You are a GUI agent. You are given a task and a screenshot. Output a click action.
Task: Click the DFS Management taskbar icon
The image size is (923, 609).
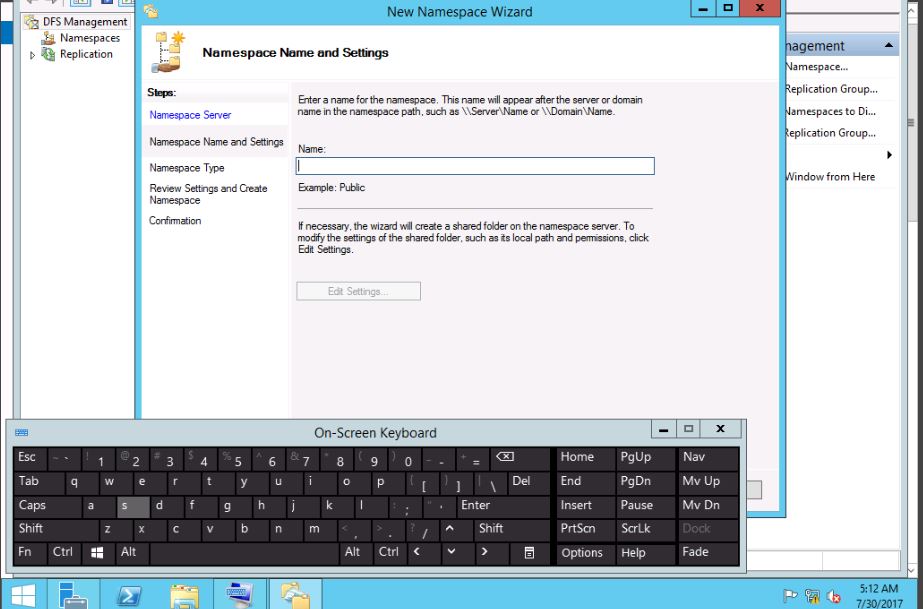coord(295,595)
